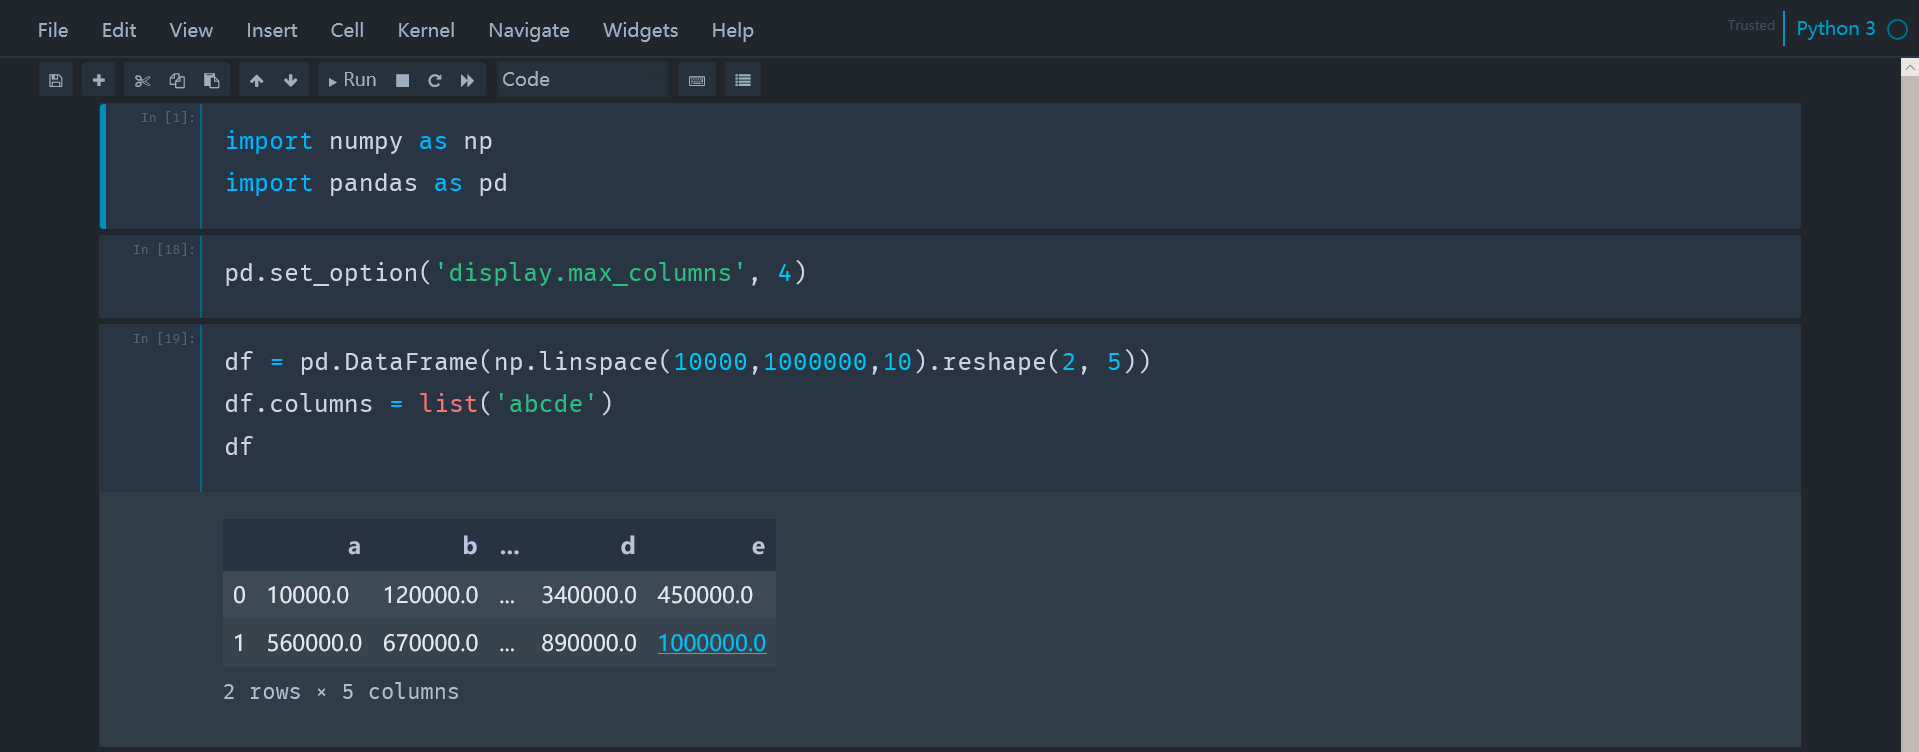Click the Trusted notebook indicator
1919x752 pixels.
pos(1751,26)
